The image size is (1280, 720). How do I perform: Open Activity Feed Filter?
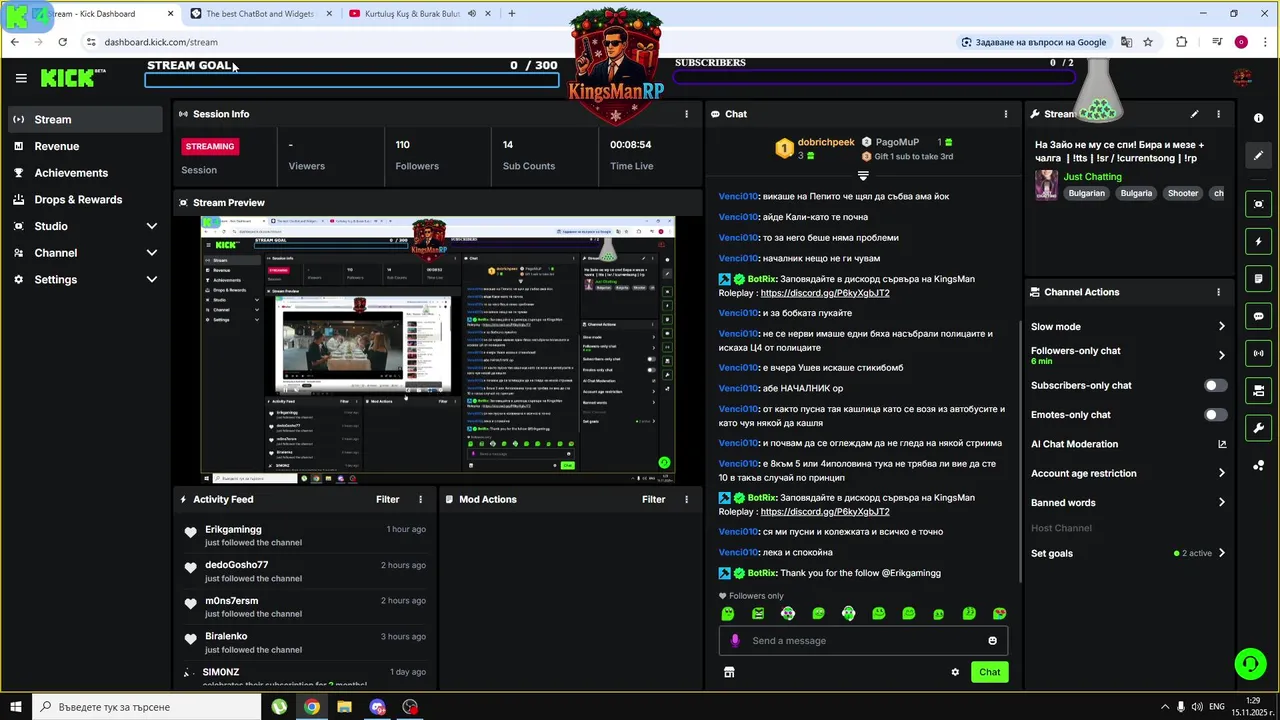387,499
